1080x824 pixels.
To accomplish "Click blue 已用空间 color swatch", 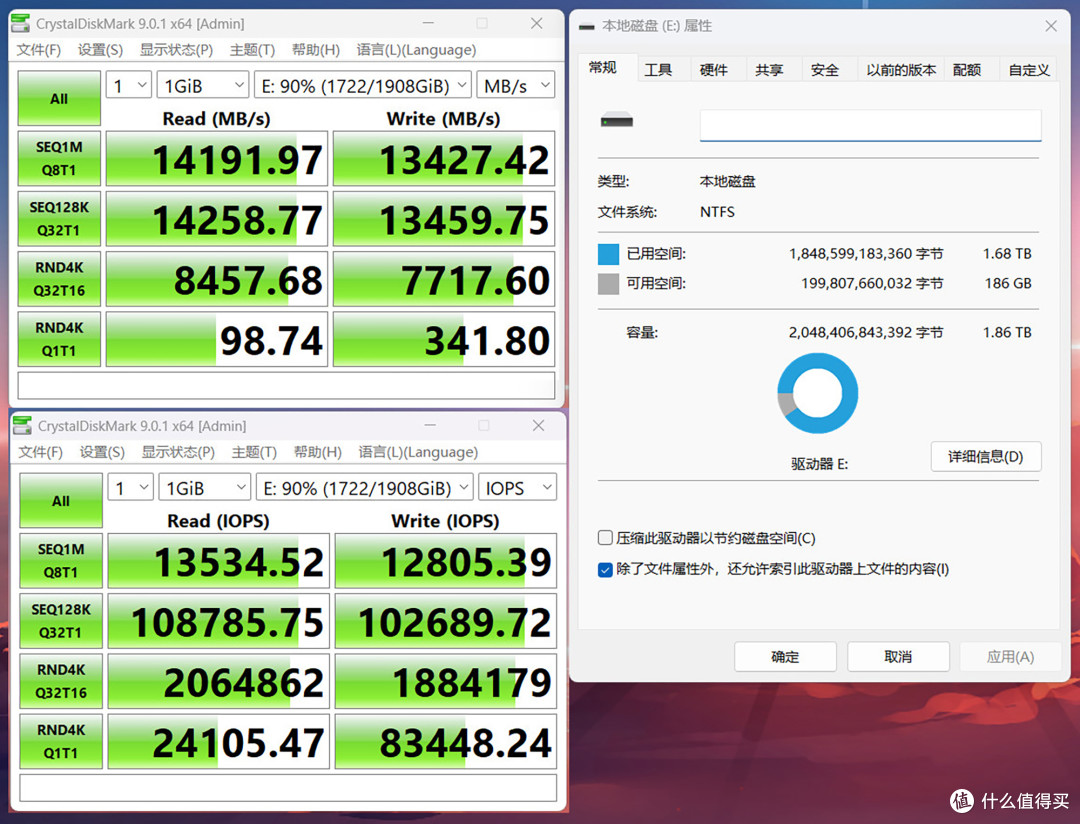I will [x=608, y=254].
